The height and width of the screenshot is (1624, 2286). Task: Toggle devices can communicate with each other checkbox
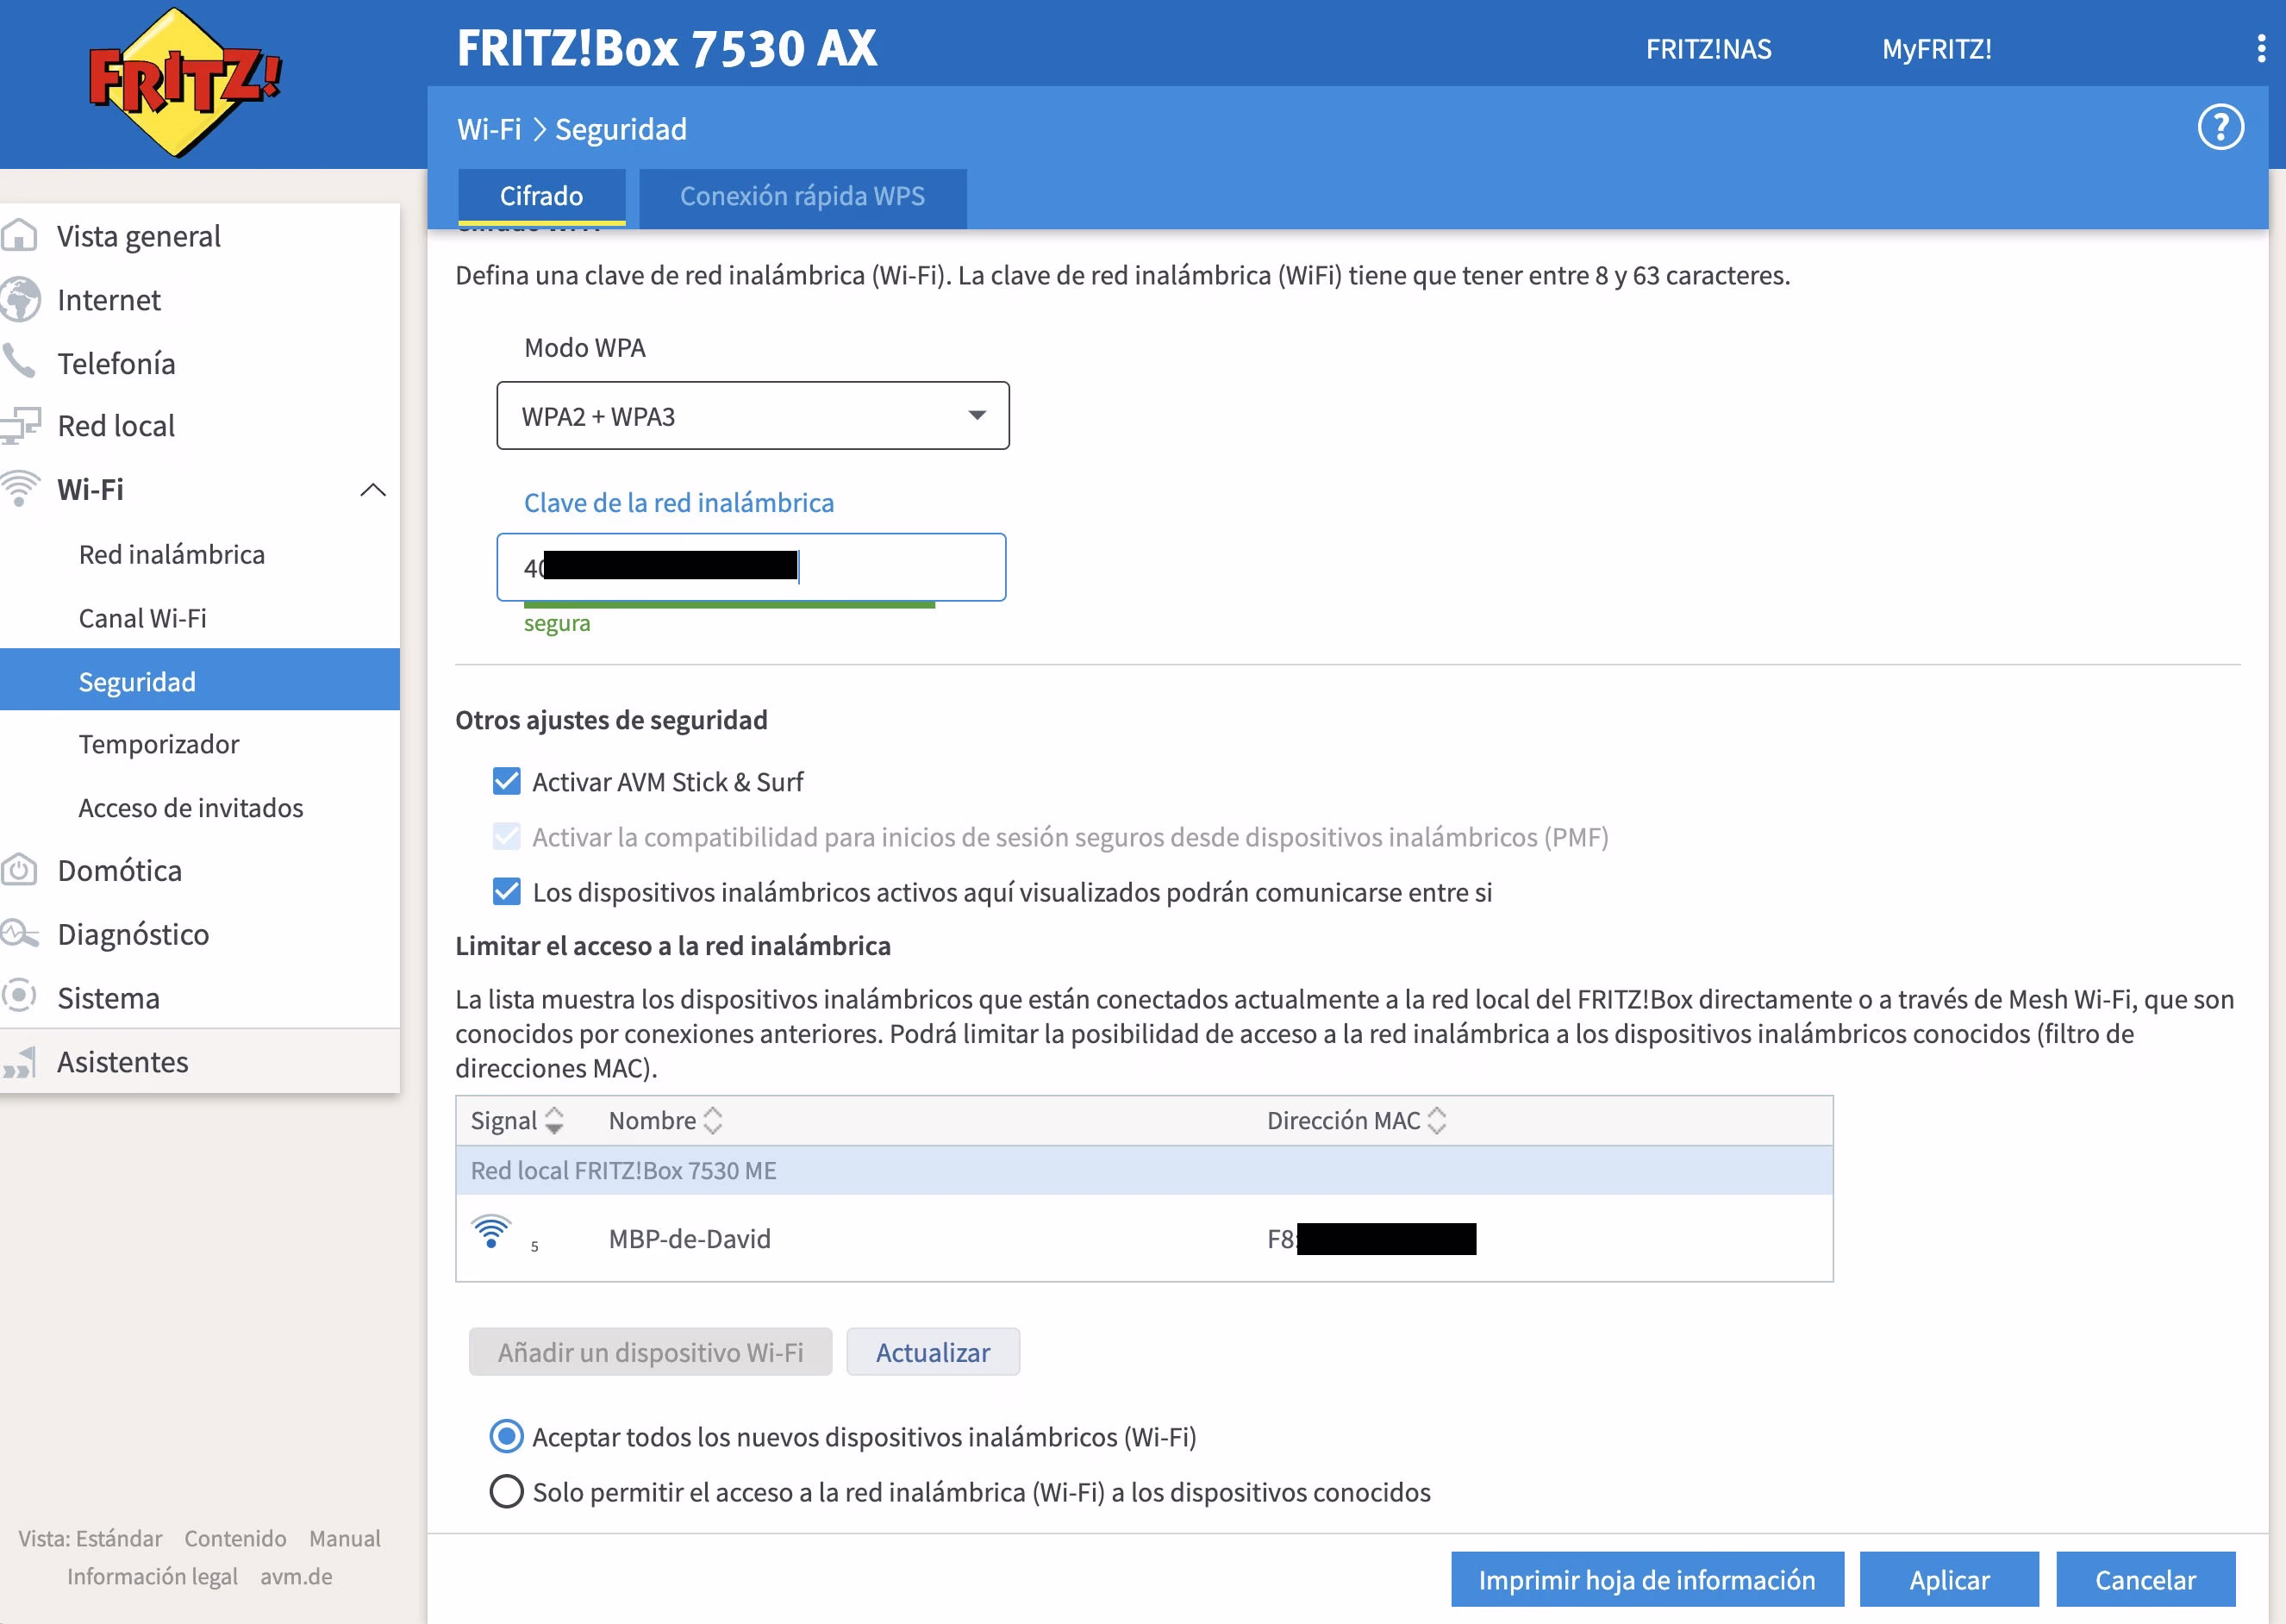click(x=507, y=892)
